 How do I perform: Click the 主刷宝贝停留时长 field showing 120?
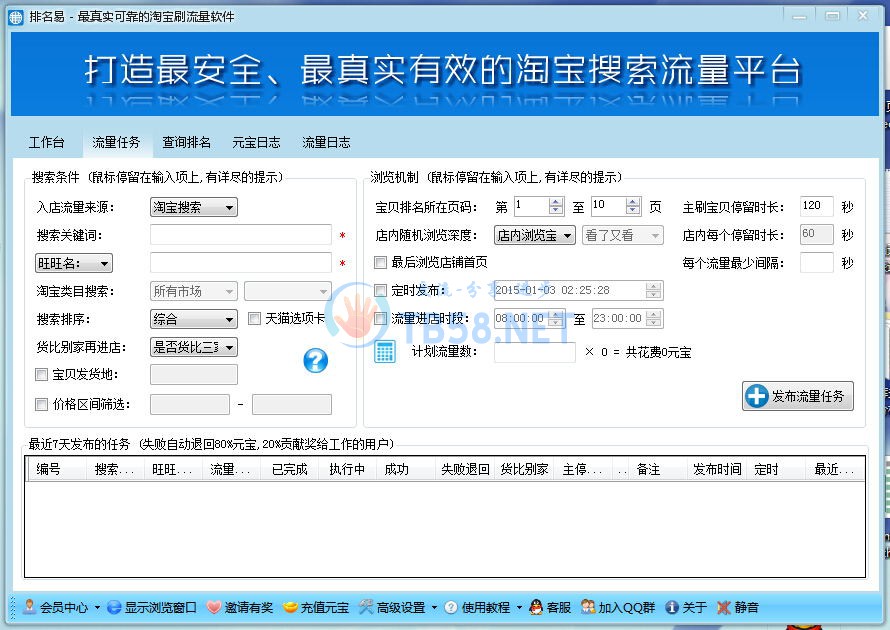pyautogui.click(x=817, y=206)
